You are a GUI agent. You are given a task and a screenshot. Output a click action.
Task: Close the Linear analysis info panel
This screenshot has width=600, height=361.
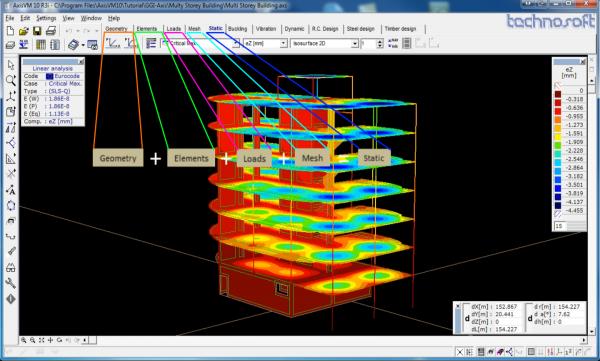81,62
